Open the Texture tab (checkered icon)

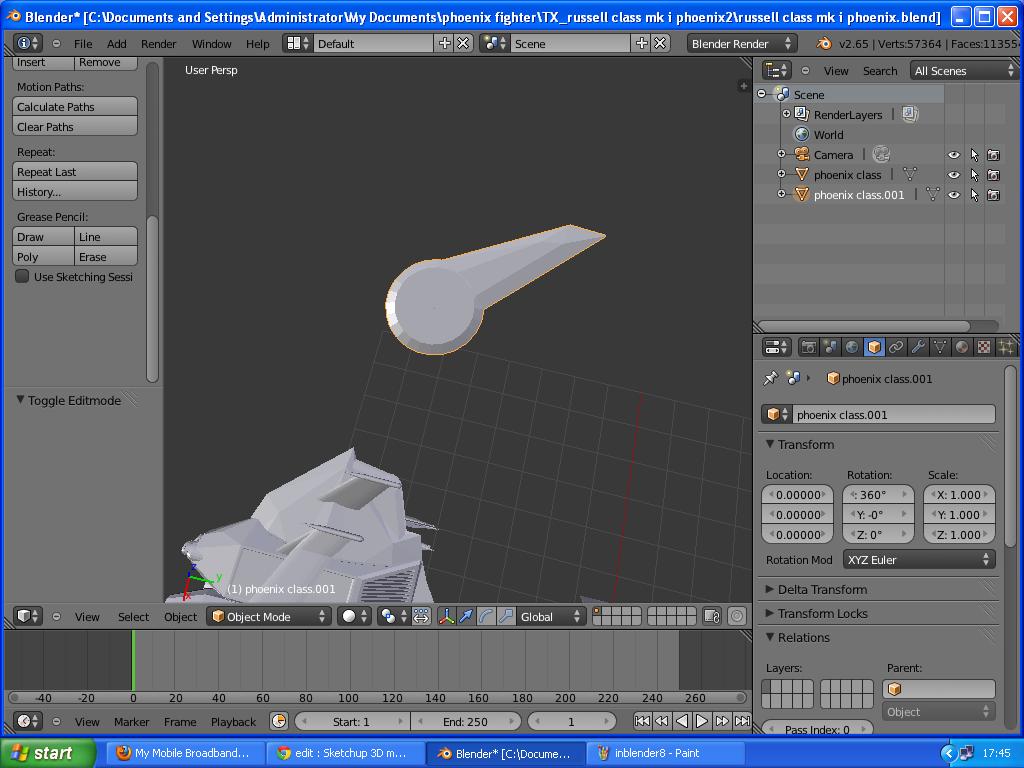point(984,347)
